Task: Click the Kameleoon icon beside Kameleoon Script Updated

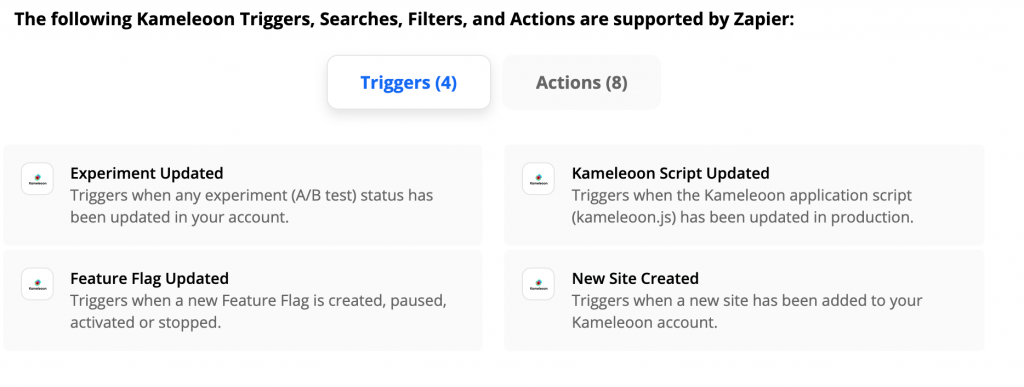Action: coord(538,179)
